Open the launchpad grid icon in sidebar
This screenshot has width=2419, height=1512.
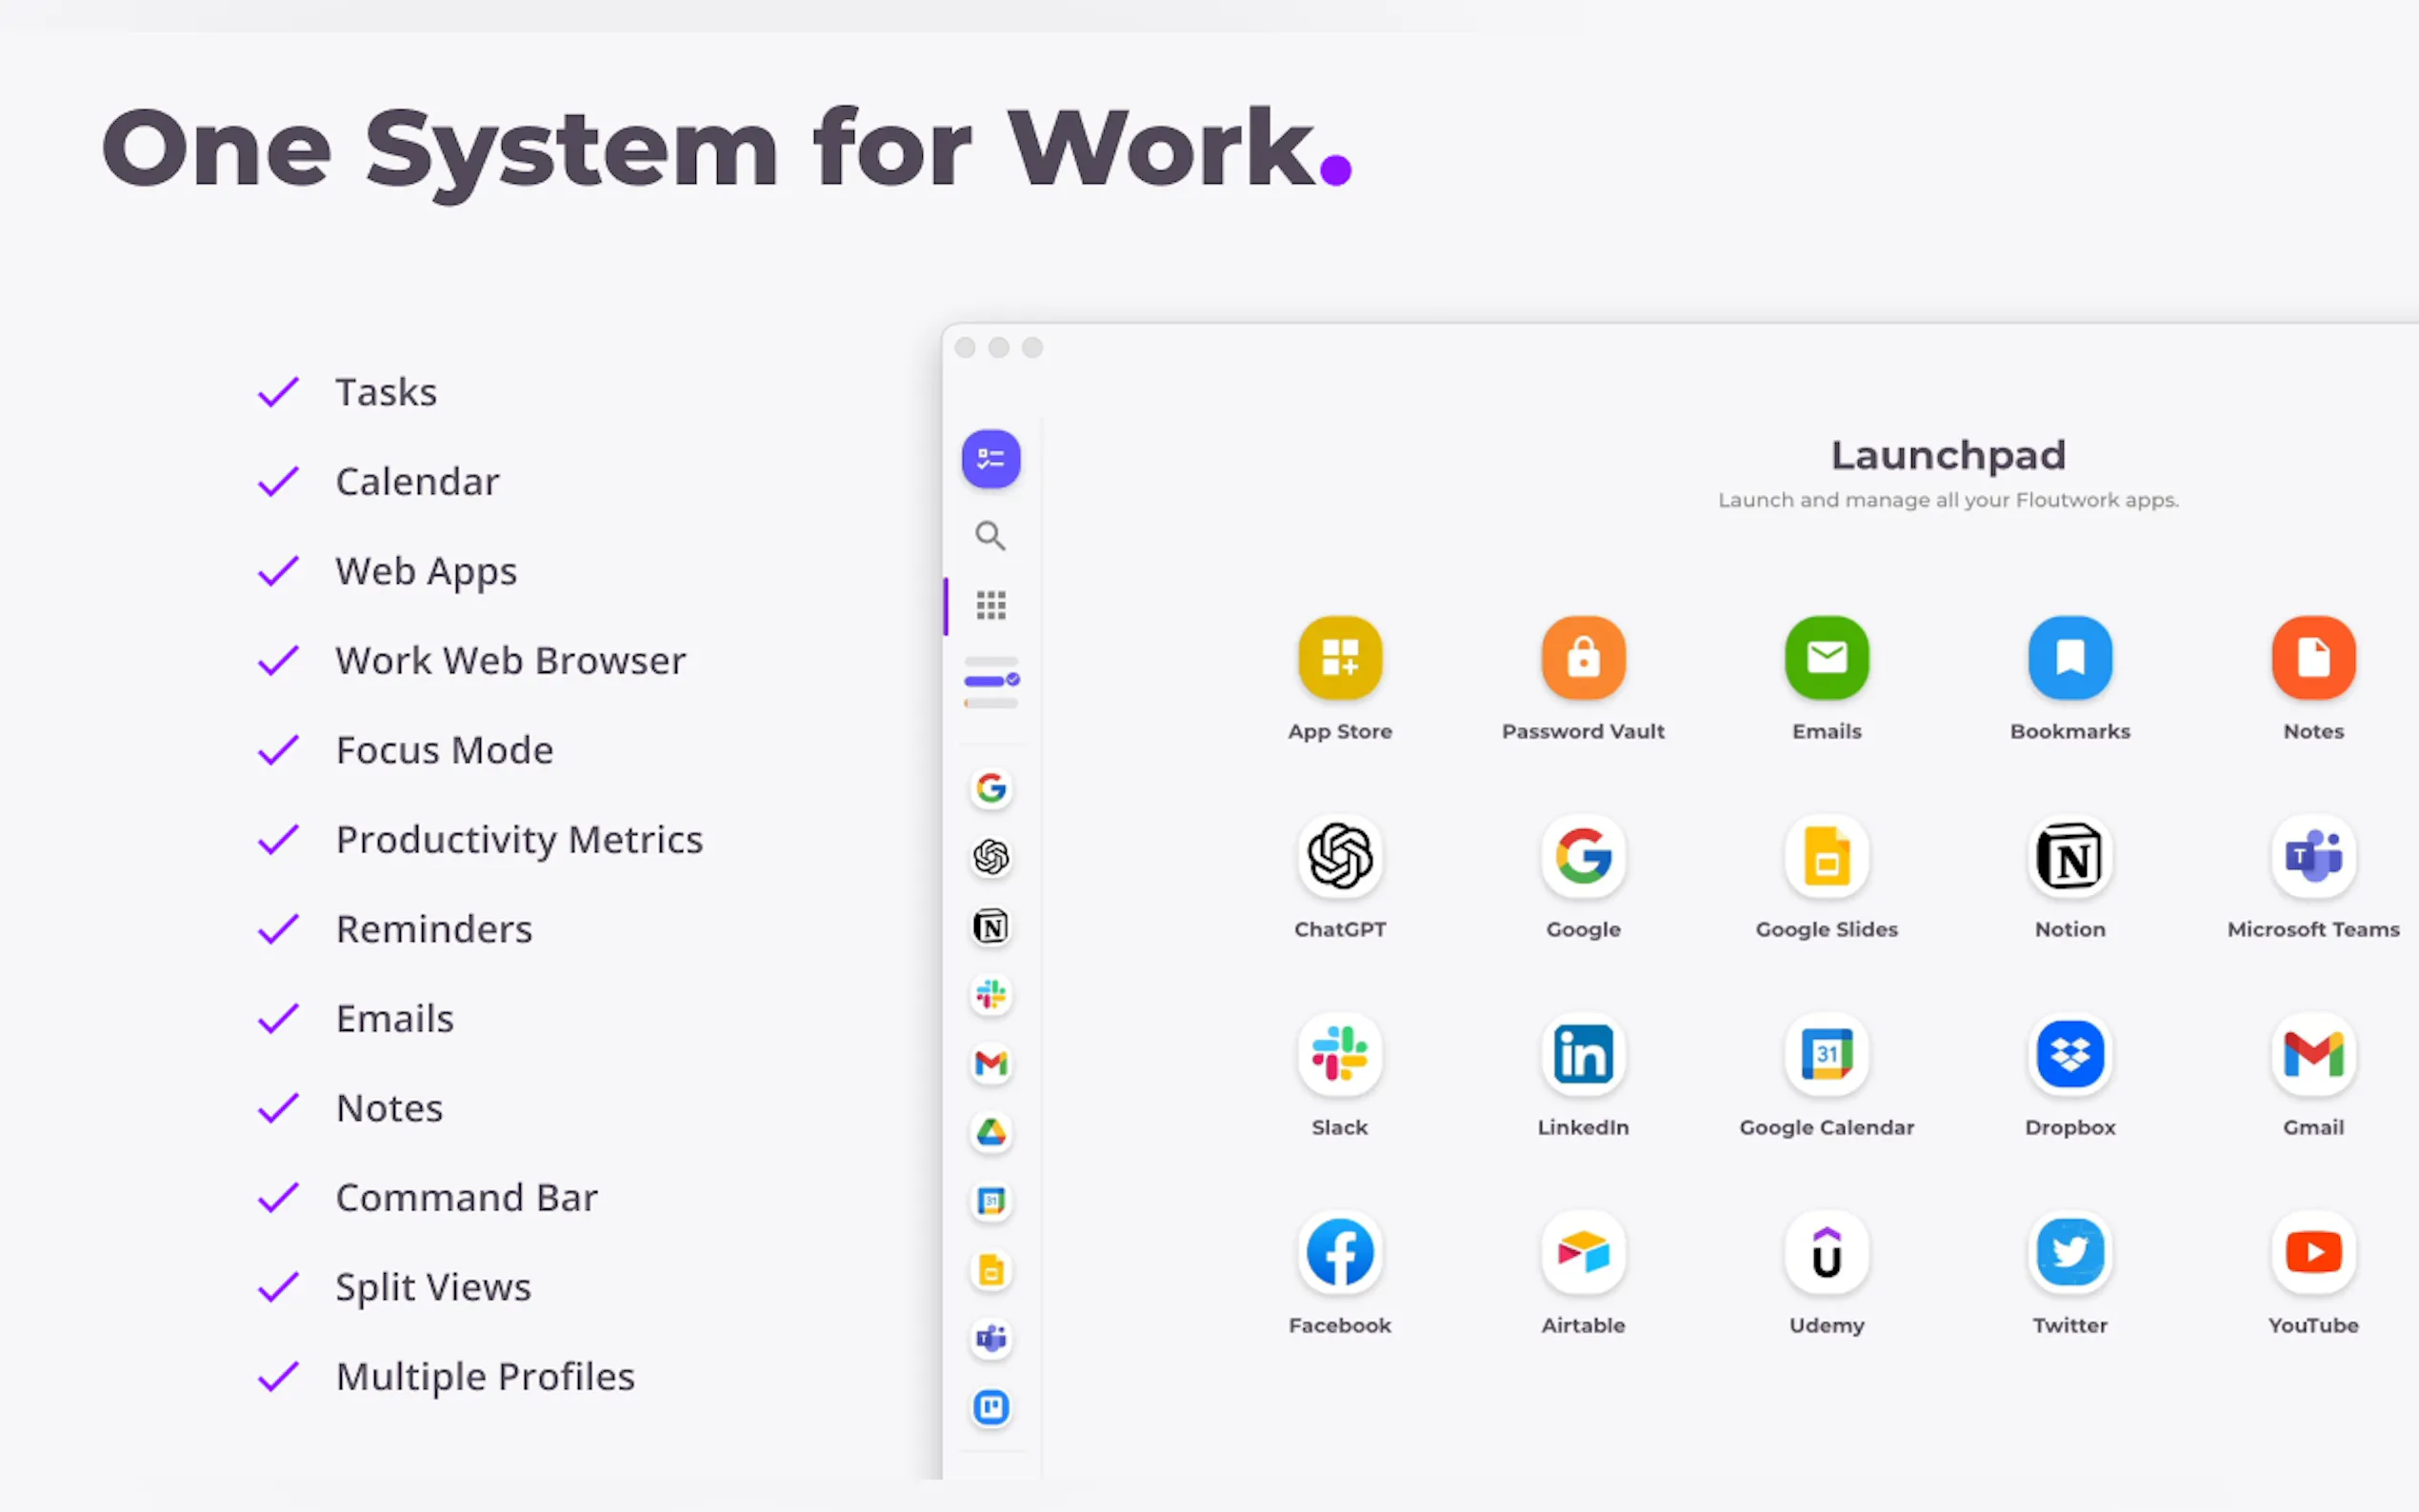pos(990,605)
